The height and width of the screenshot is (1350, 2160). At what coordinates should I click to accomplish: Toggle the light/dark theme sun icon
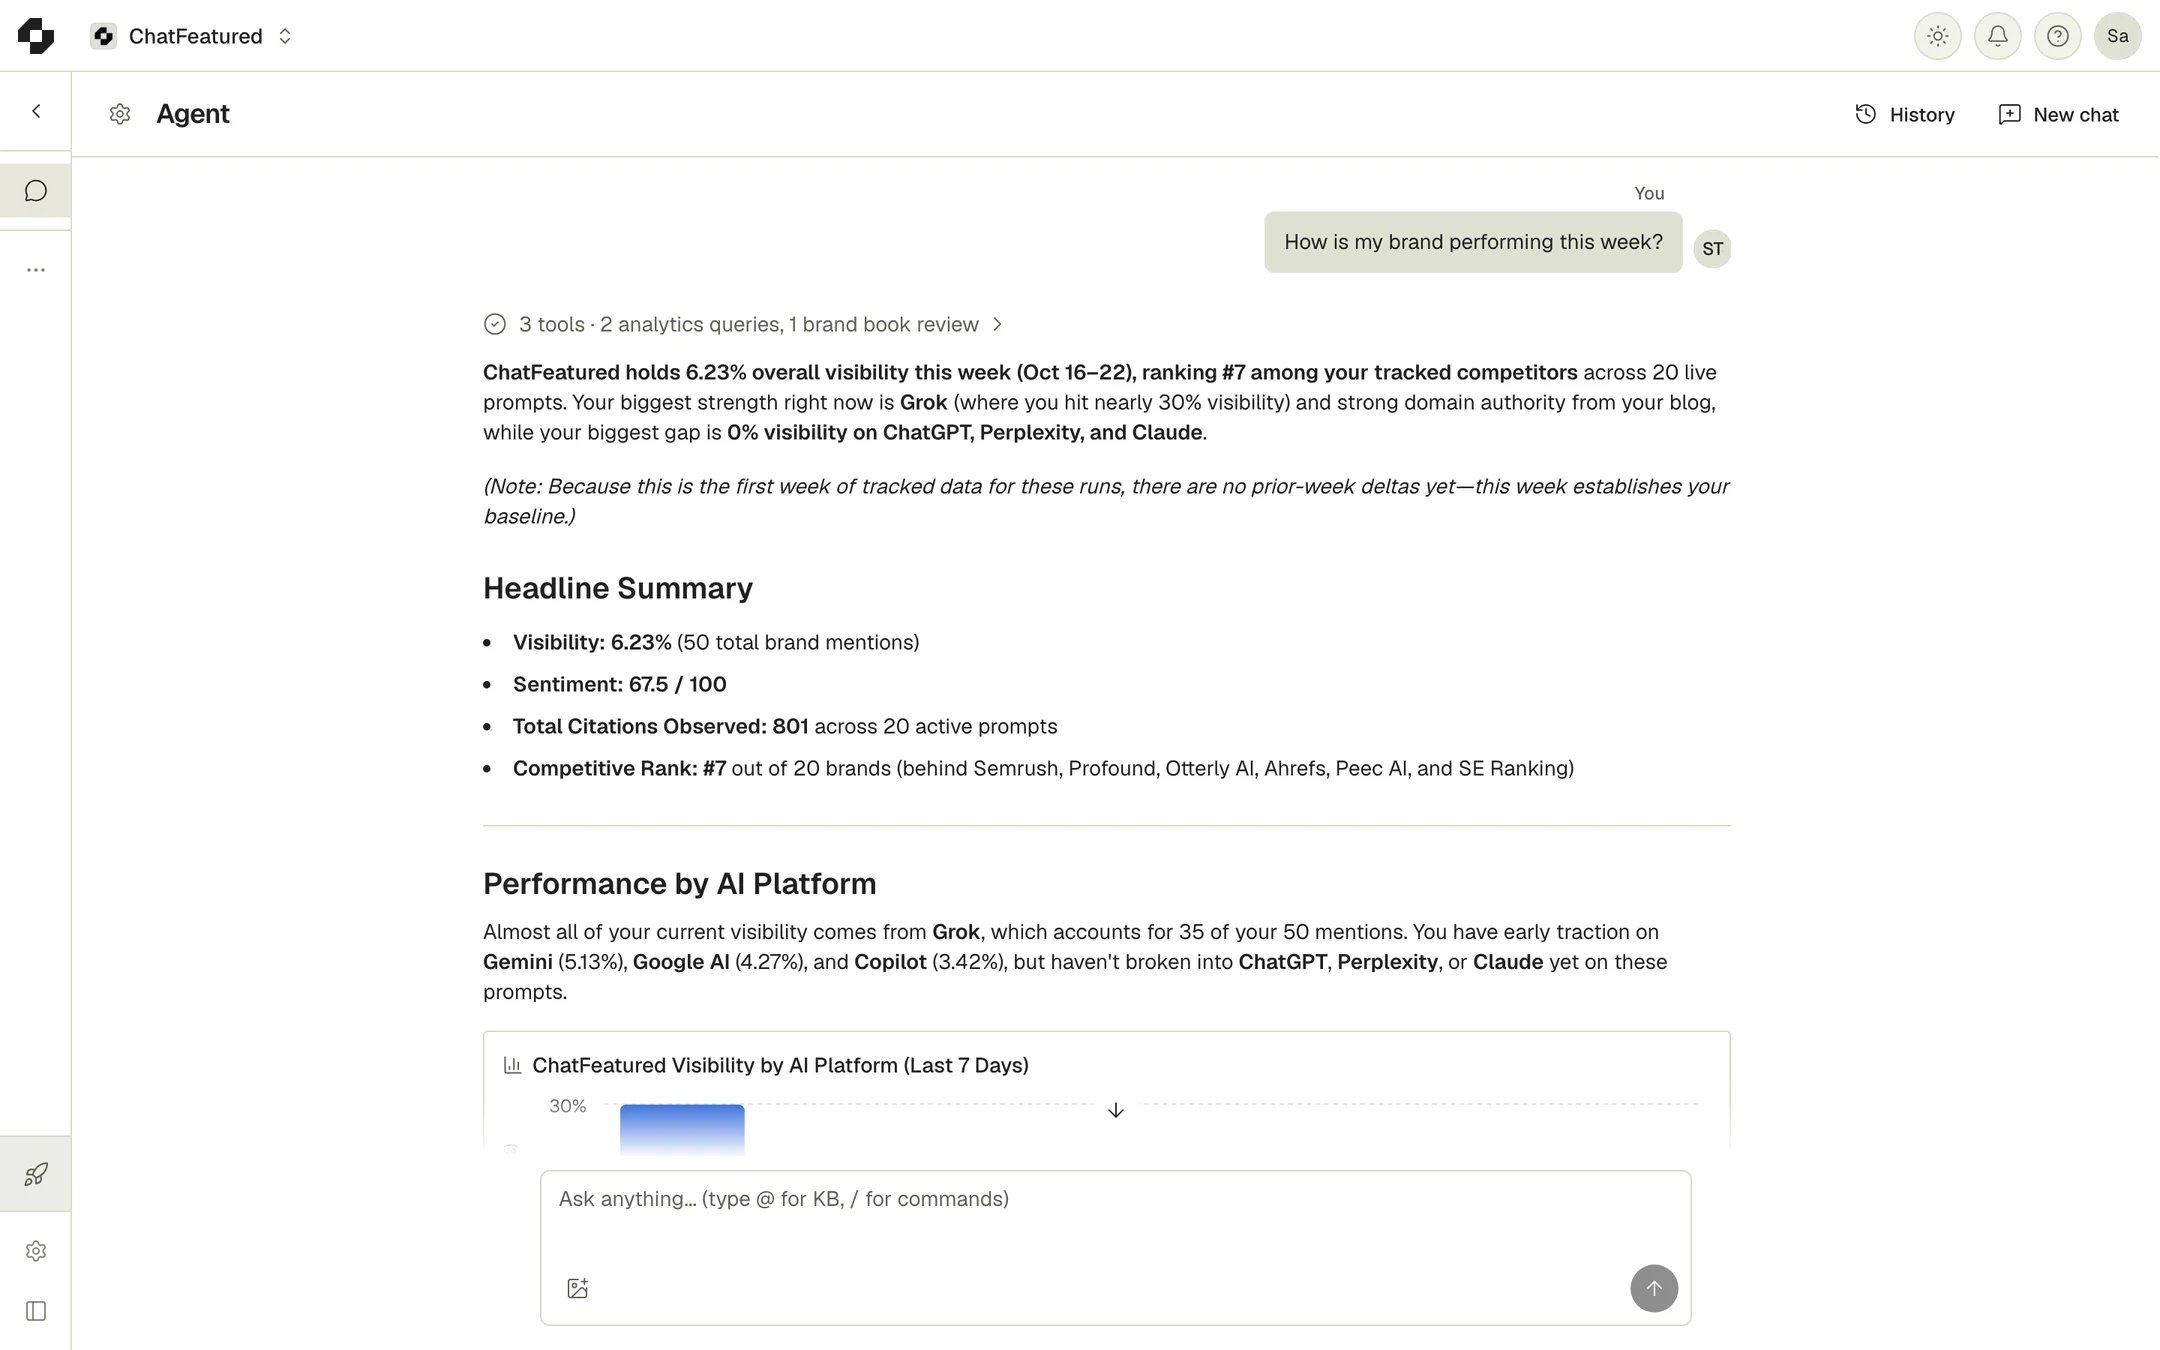[x=1937, y=36]
